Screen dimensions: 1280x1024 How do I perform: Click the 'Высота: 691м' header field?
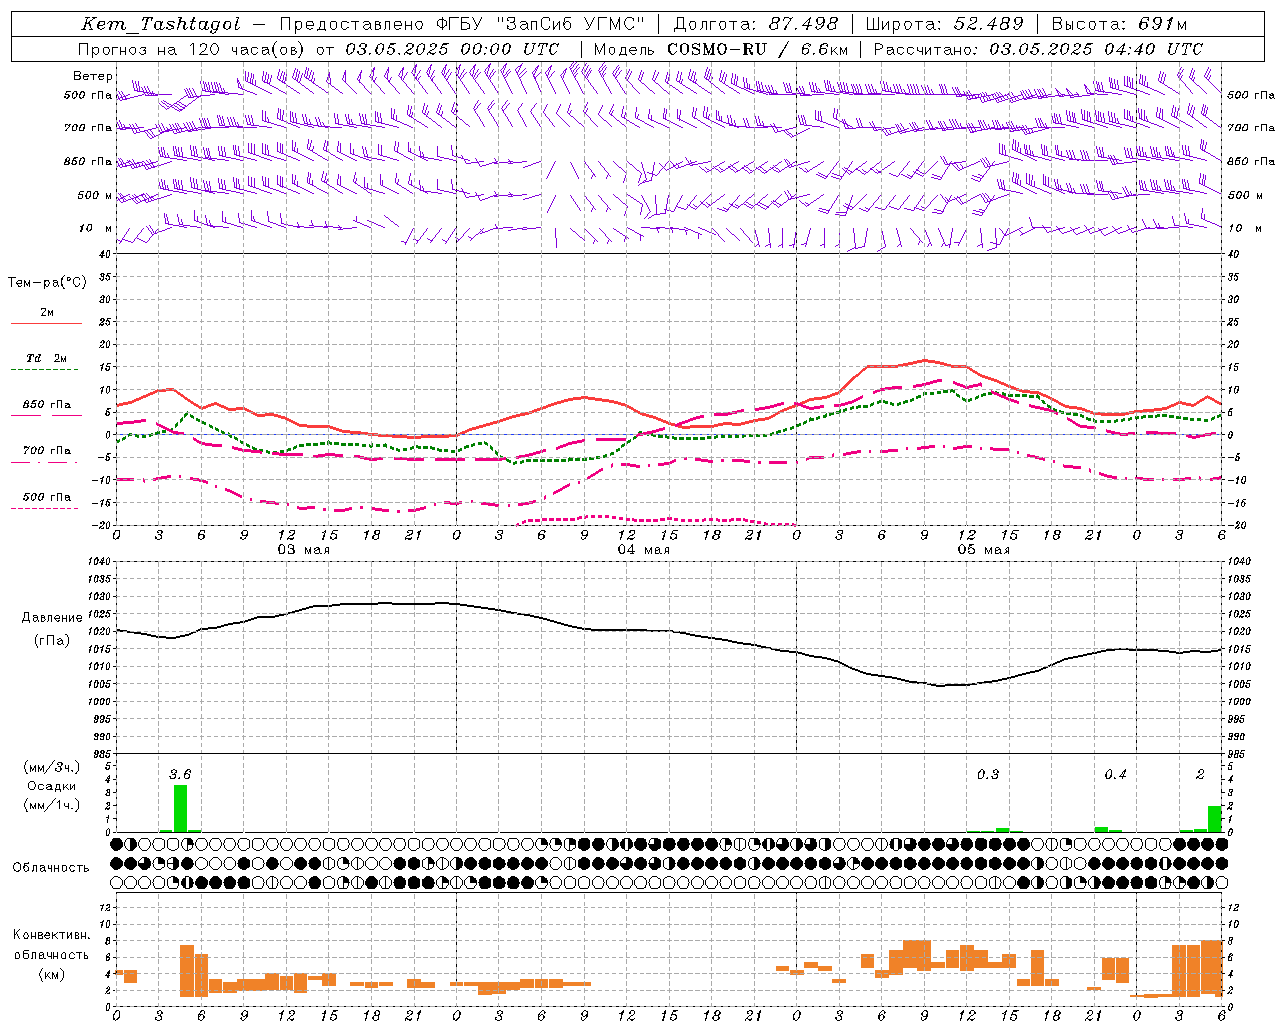[x=1119, y=24]
